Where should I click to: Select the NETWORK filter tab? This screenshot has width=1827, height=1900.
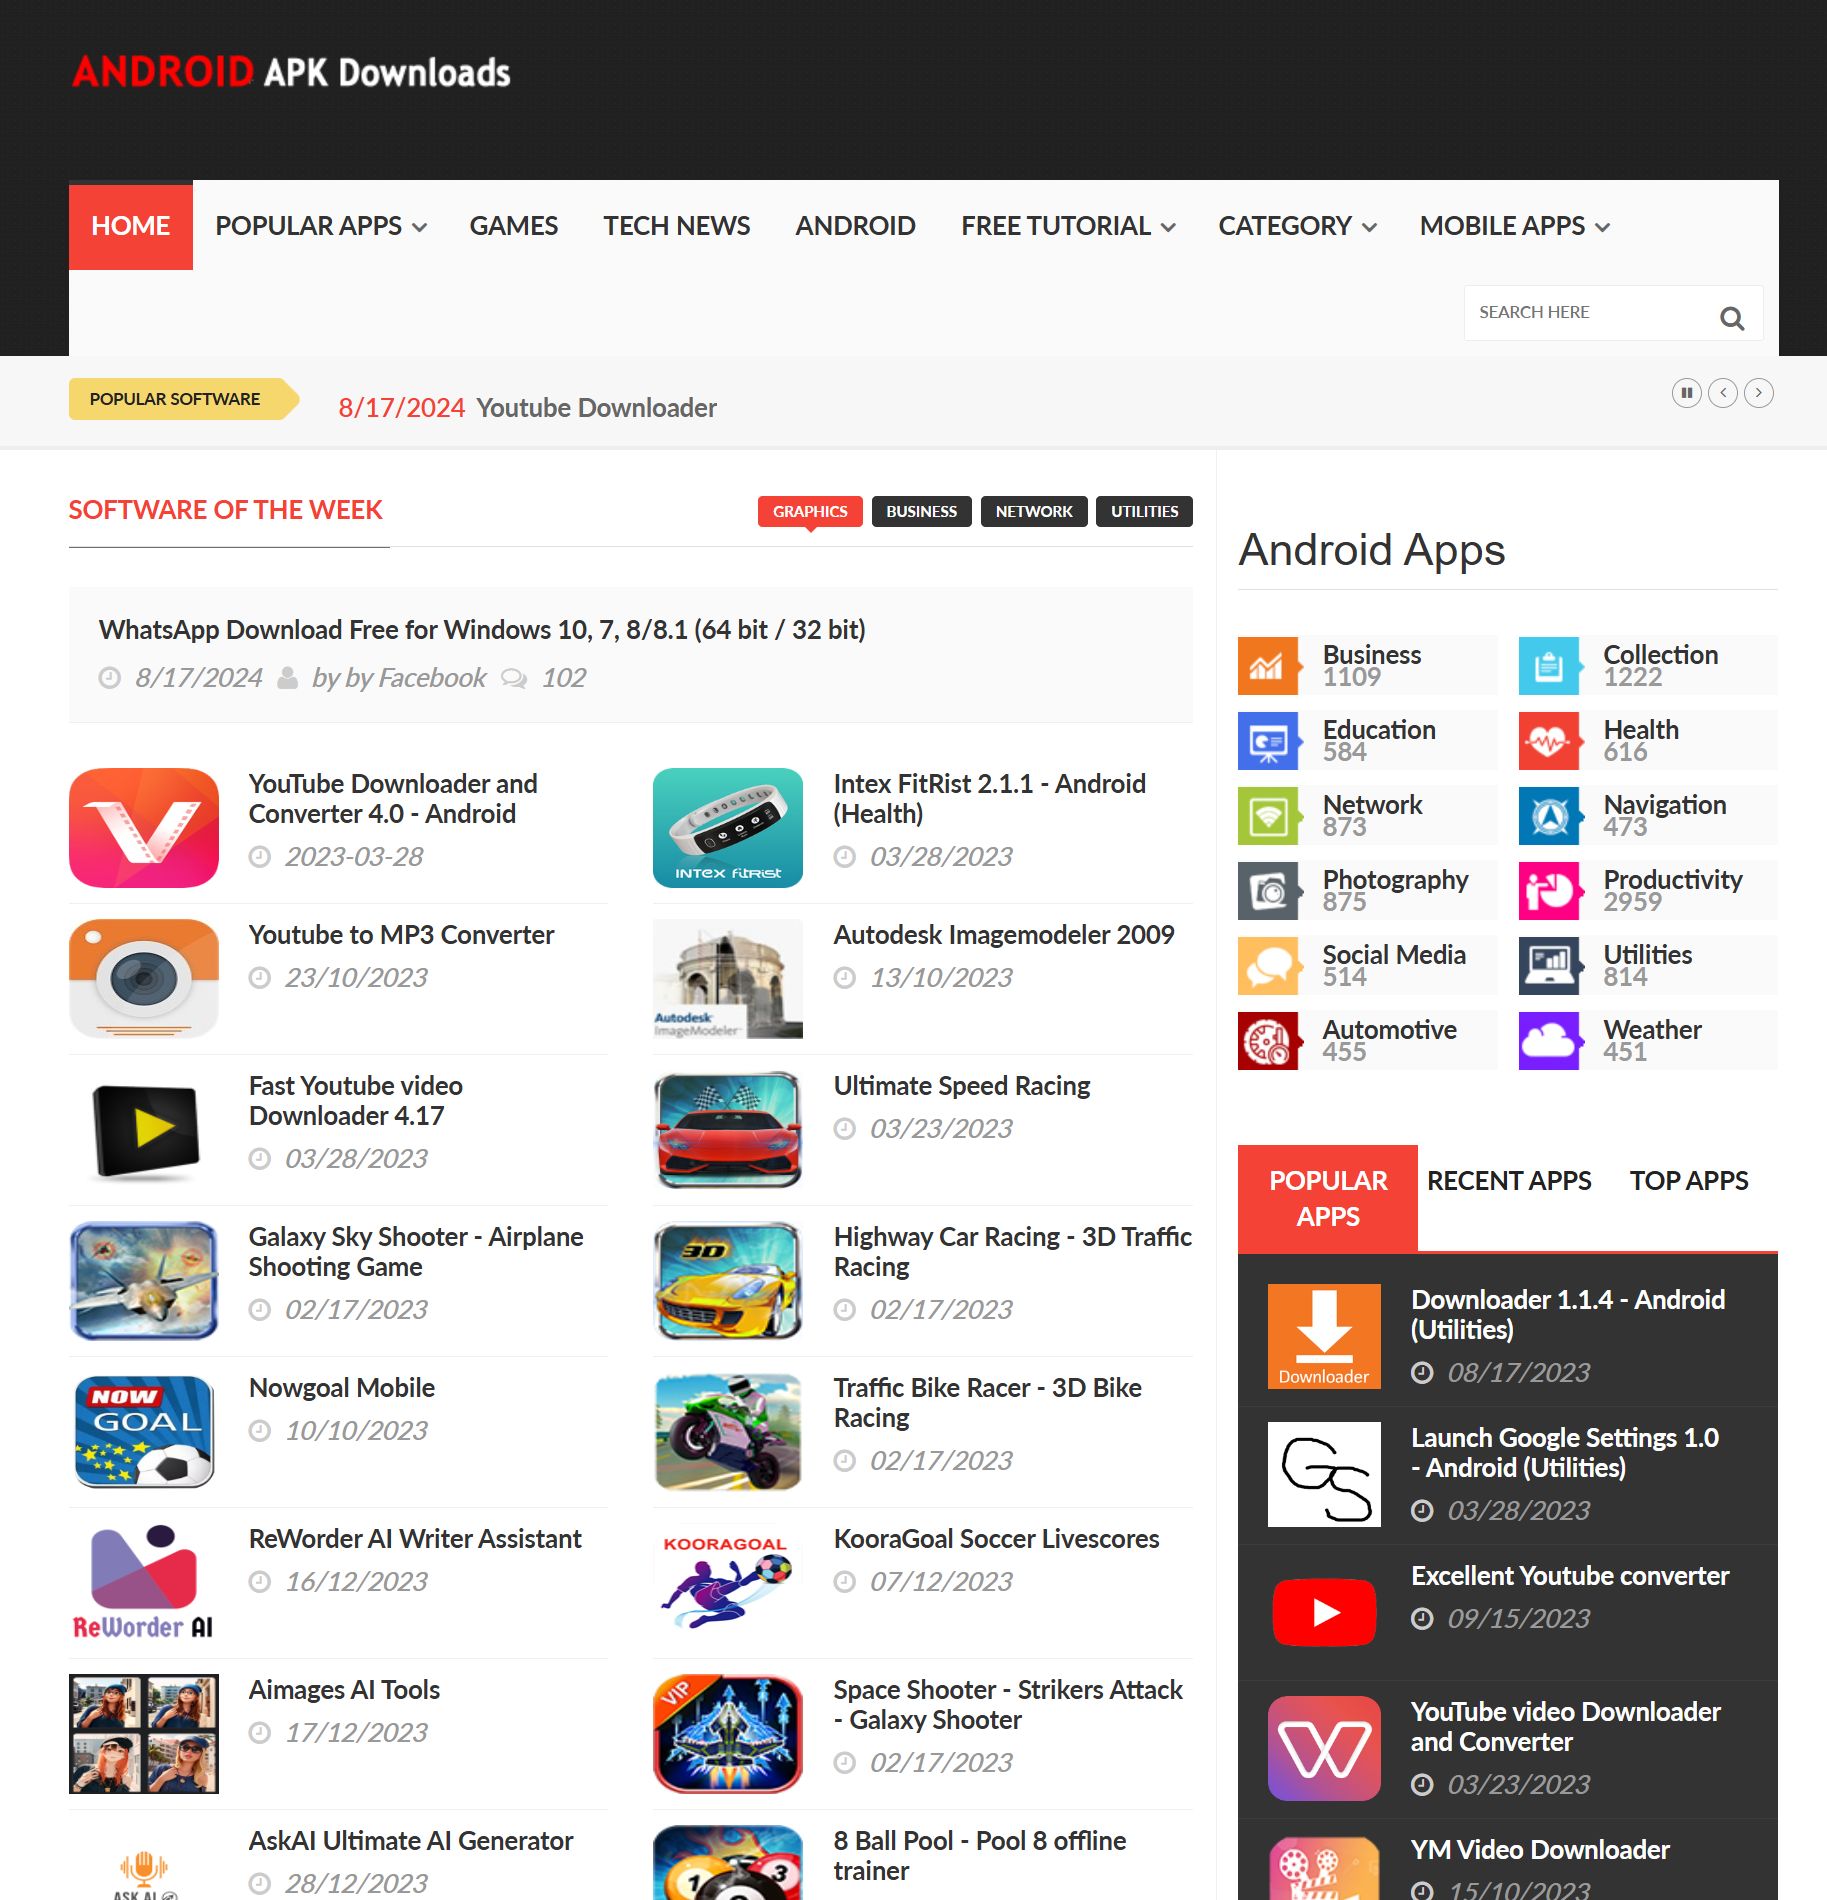pos(1034,511)
